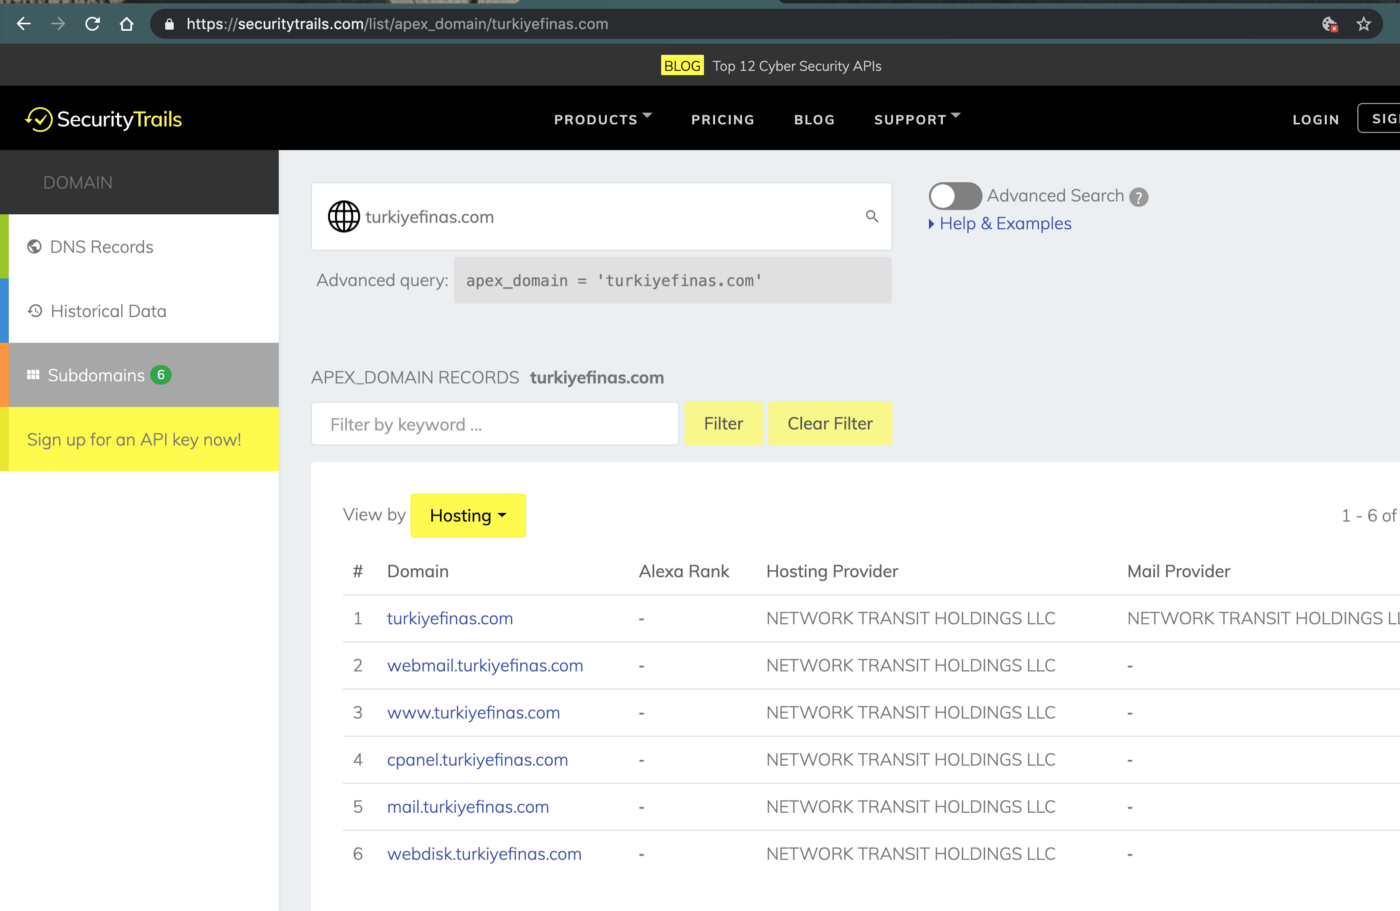Click the Subdomains grid icon
This screenshot has height=911, width=1400.
[33, 375]
